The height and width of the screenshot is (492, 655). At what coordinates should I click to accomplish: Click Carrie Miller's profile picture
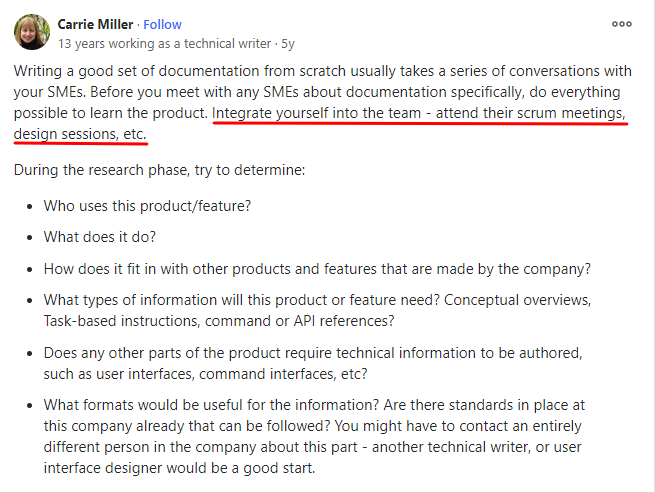pos(32,32)
